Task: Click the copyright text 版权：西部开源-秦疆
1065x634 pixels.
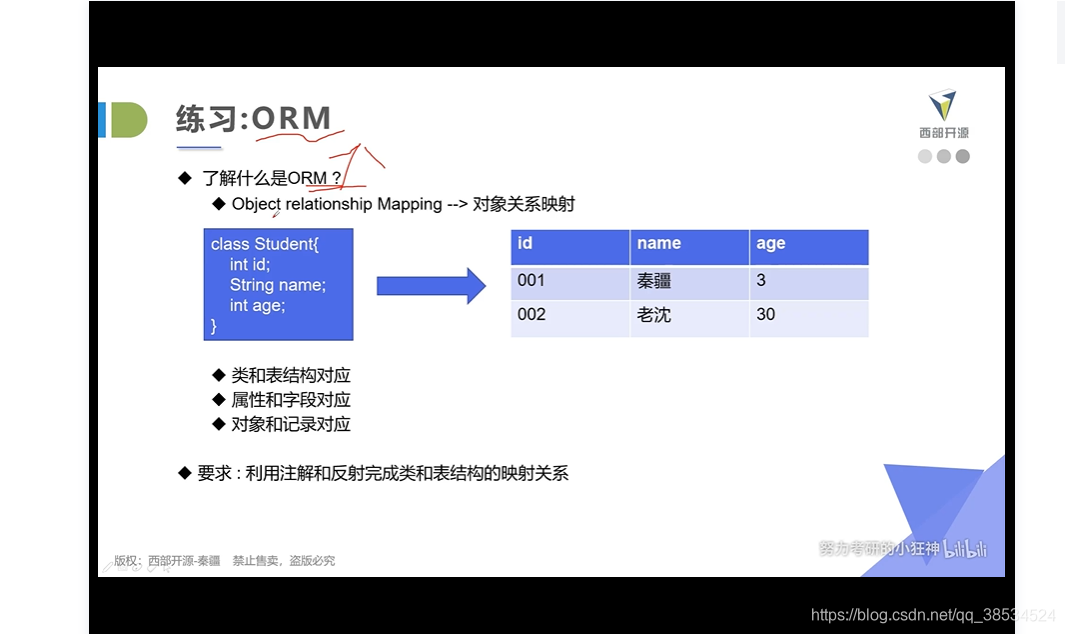Action: tap(167, 561)
